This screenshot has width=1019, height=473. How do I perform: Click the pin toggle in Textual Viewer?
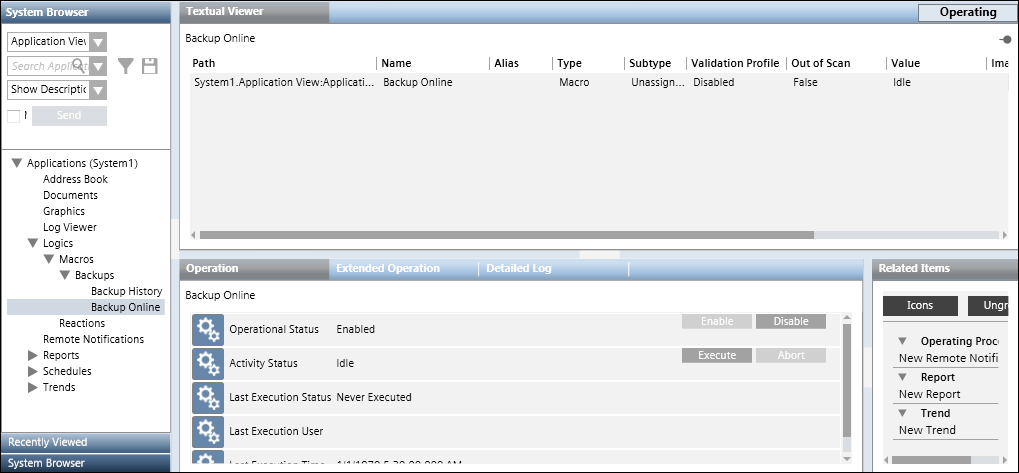(1004, 40)
